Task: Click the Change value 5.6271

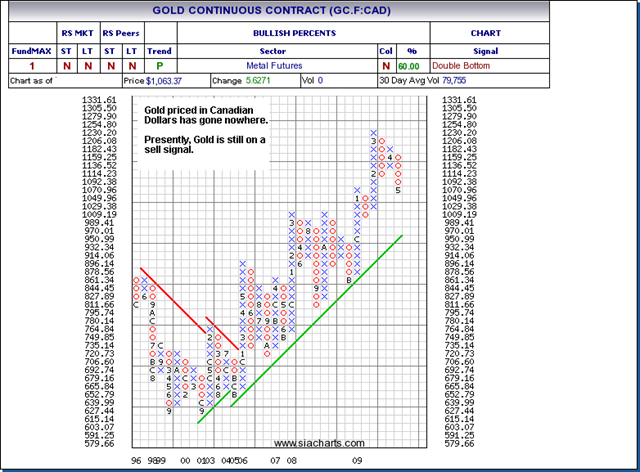Action: (258, 80)
